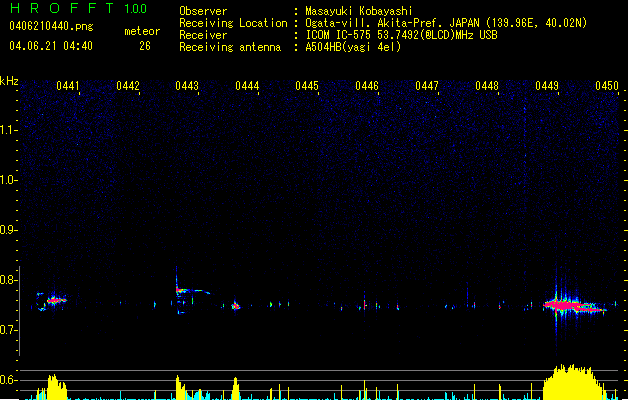Viewport: 629px width, 400px height.
Task: Click the 0.6 kHz frequency label
Action: pyautogui.click(x=8, y=380)
